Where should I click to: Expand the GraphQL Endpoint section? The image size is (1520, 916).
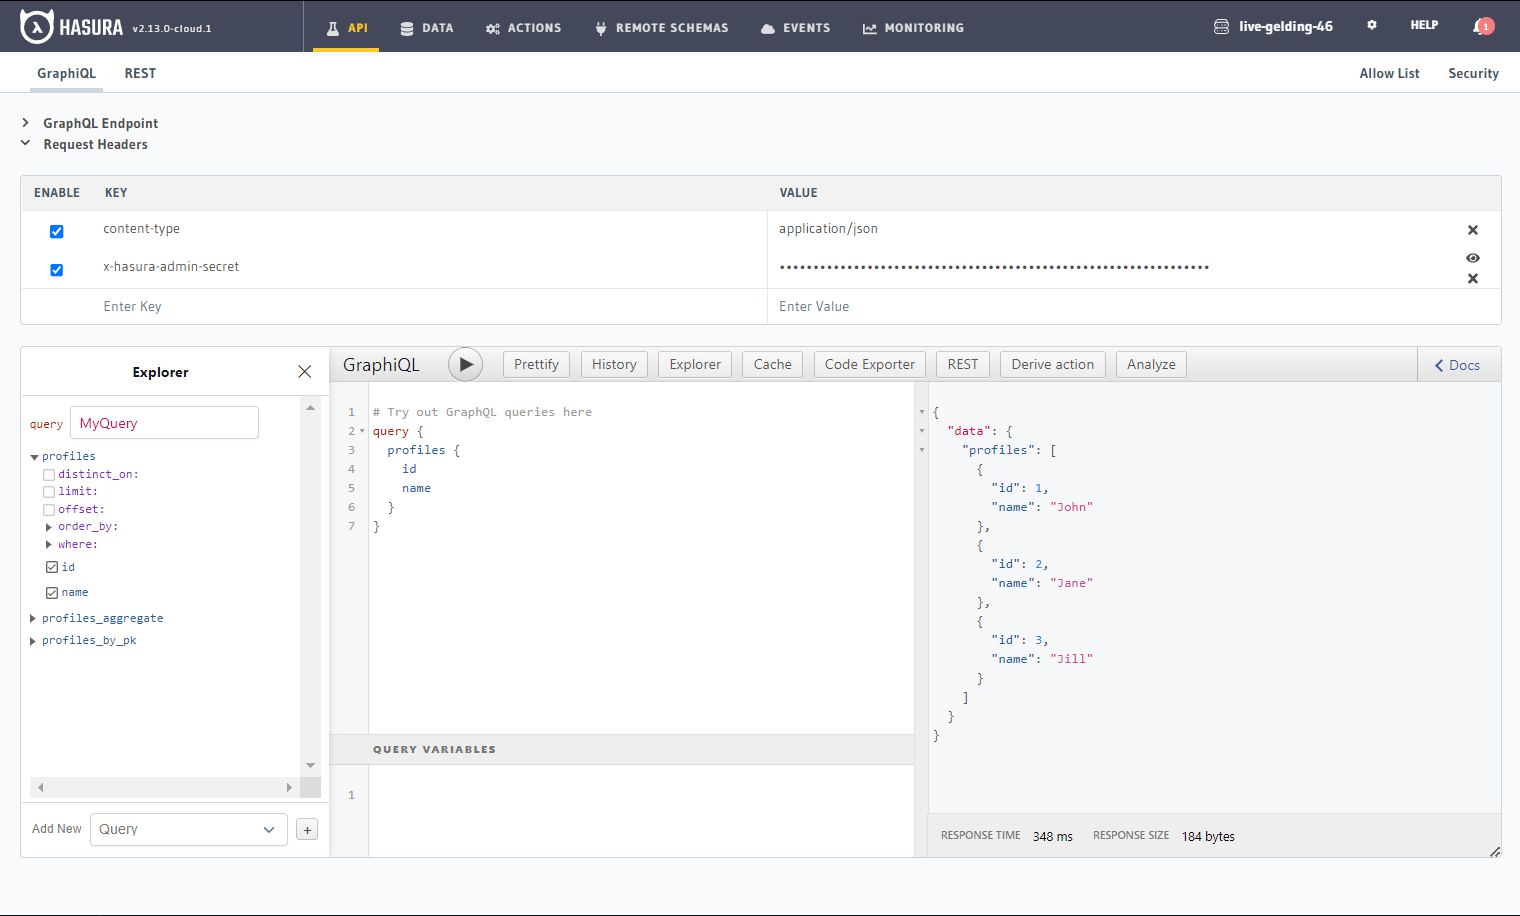(x=24, y=123)
